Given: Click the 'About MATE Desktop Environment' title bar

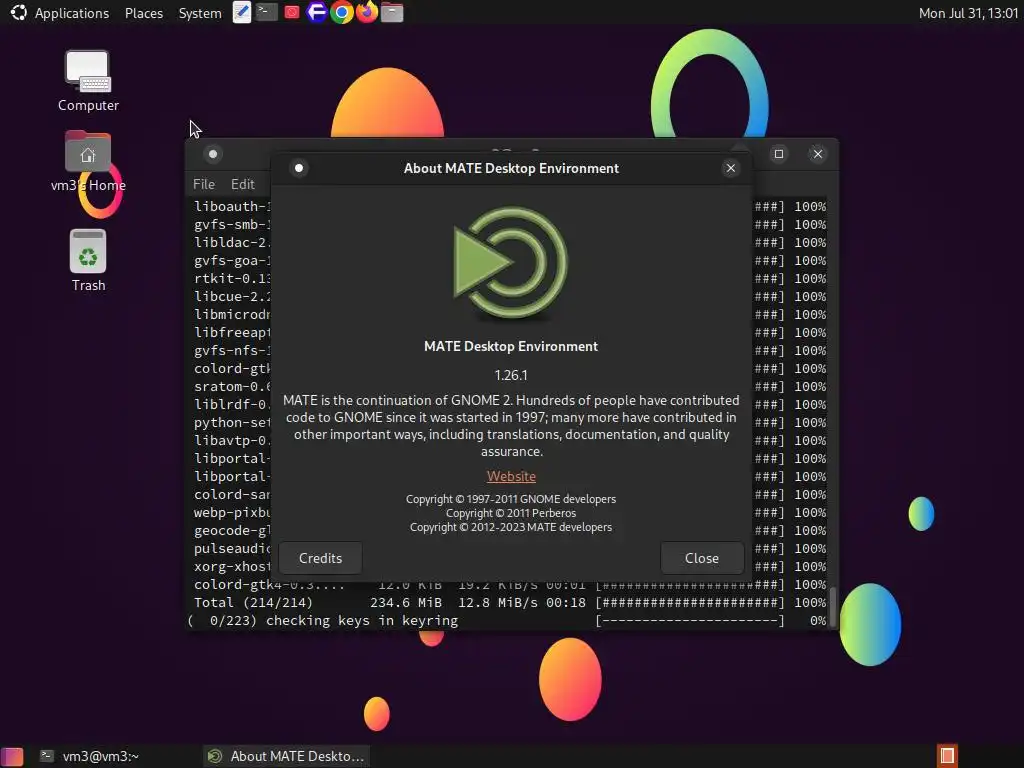Looking at the screenshot, I should [511, 168].
